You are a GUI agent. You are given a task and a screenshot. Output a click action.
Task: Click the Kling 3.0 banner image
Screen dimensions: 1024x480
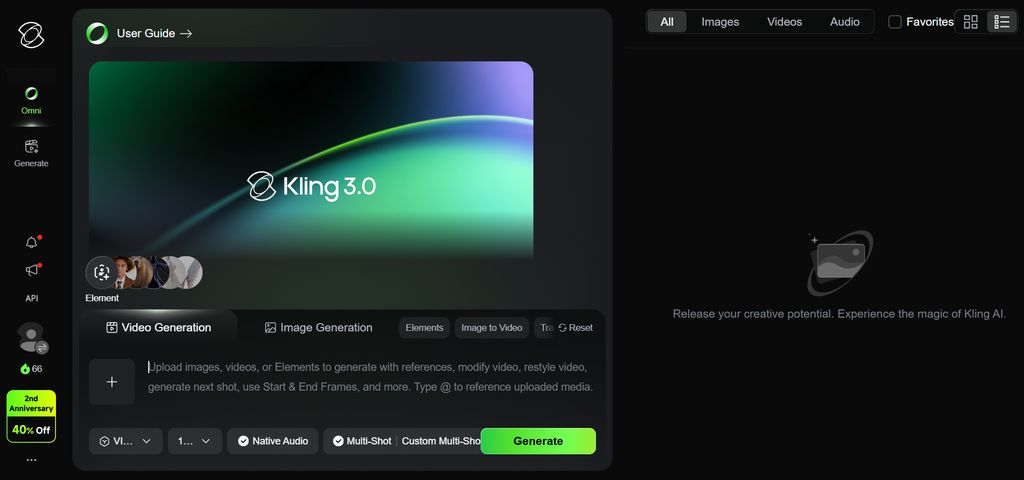coord(311,160)
